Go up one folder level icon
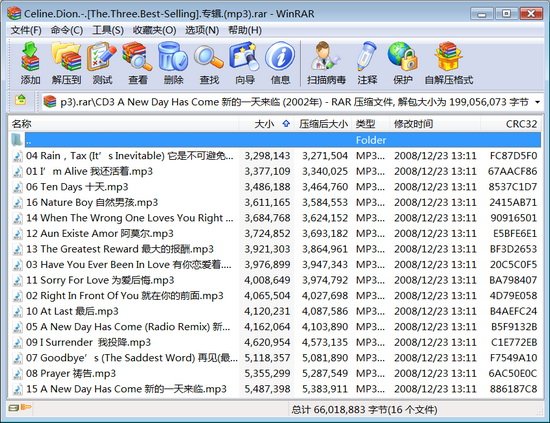This screenshot has height=423, width=550. (x=21, y=100)
